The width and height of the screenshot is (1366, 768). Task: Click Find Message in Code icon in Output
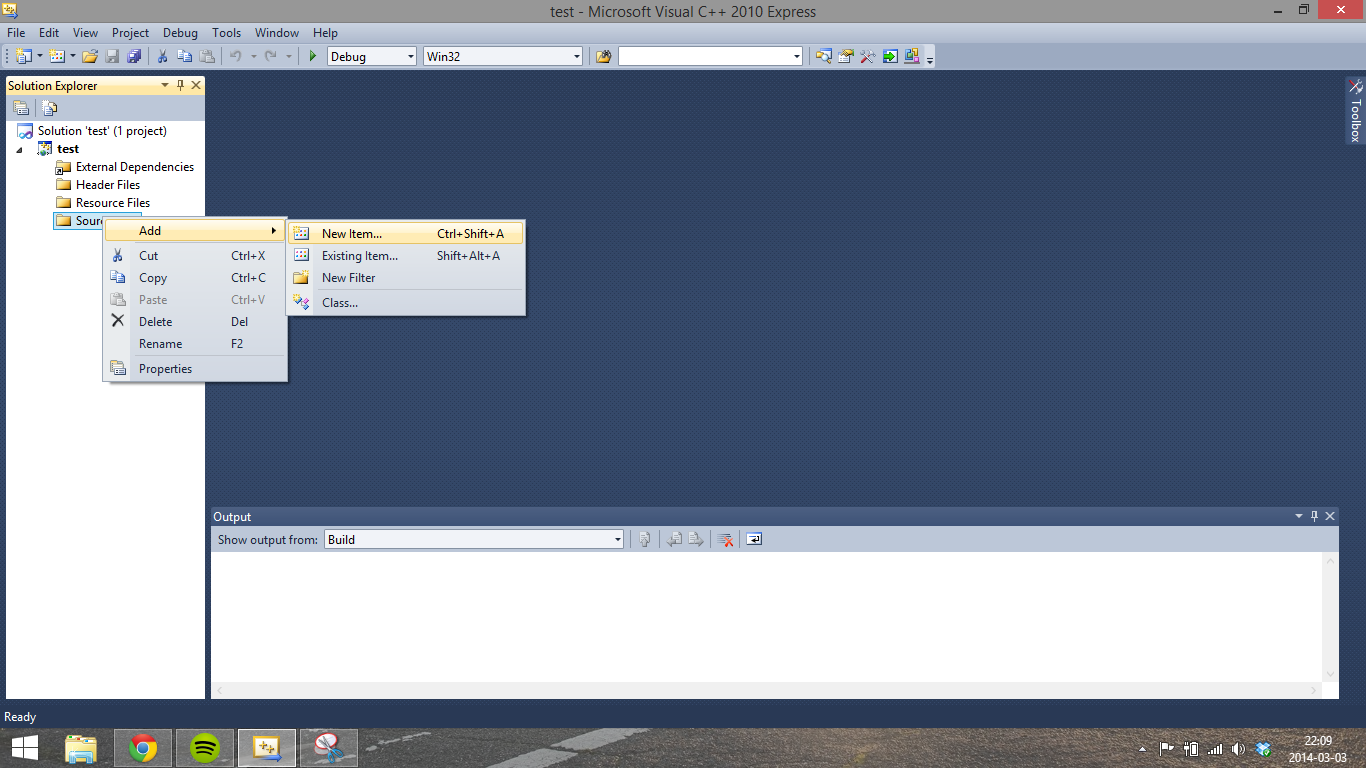(x=645, y=539)
